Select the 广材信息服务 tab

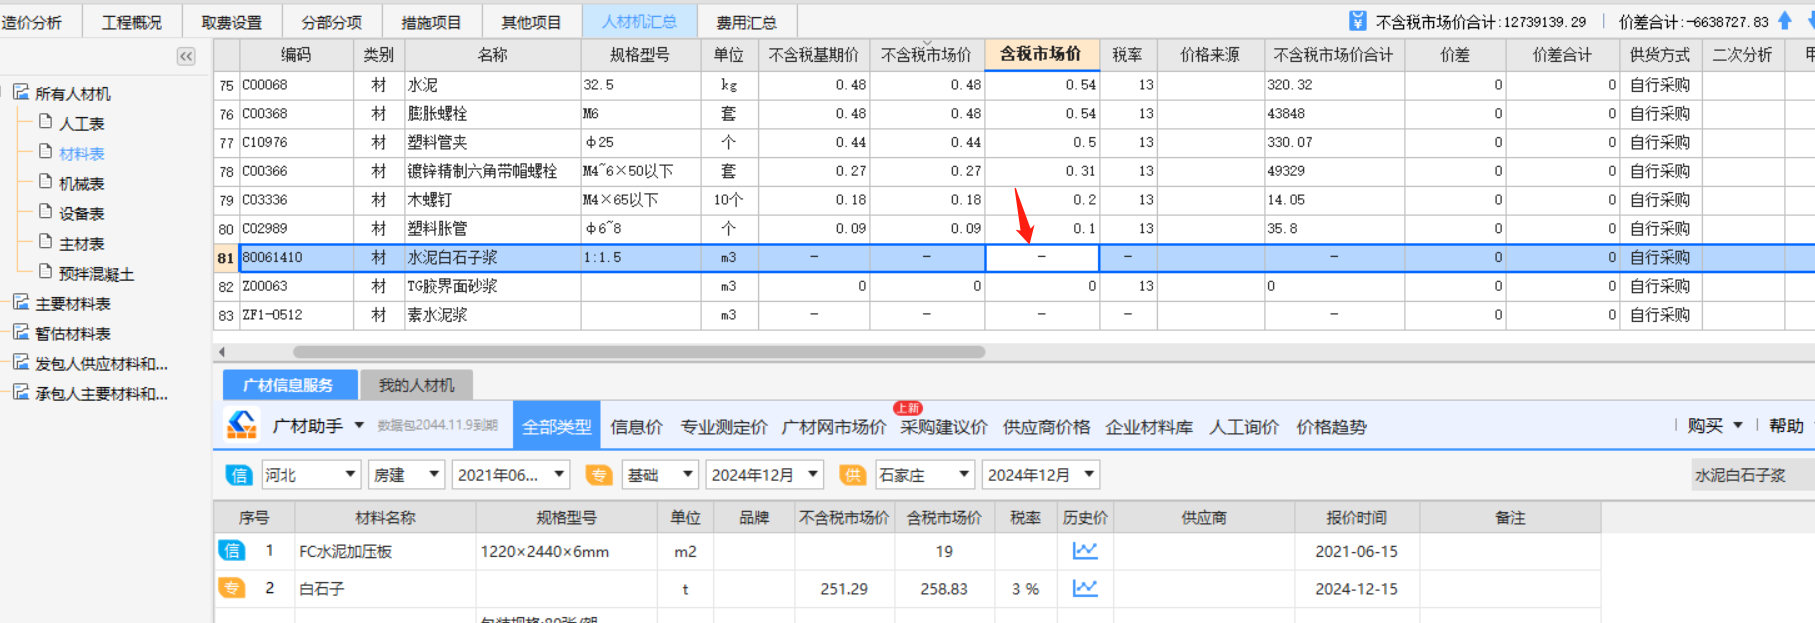288,385
